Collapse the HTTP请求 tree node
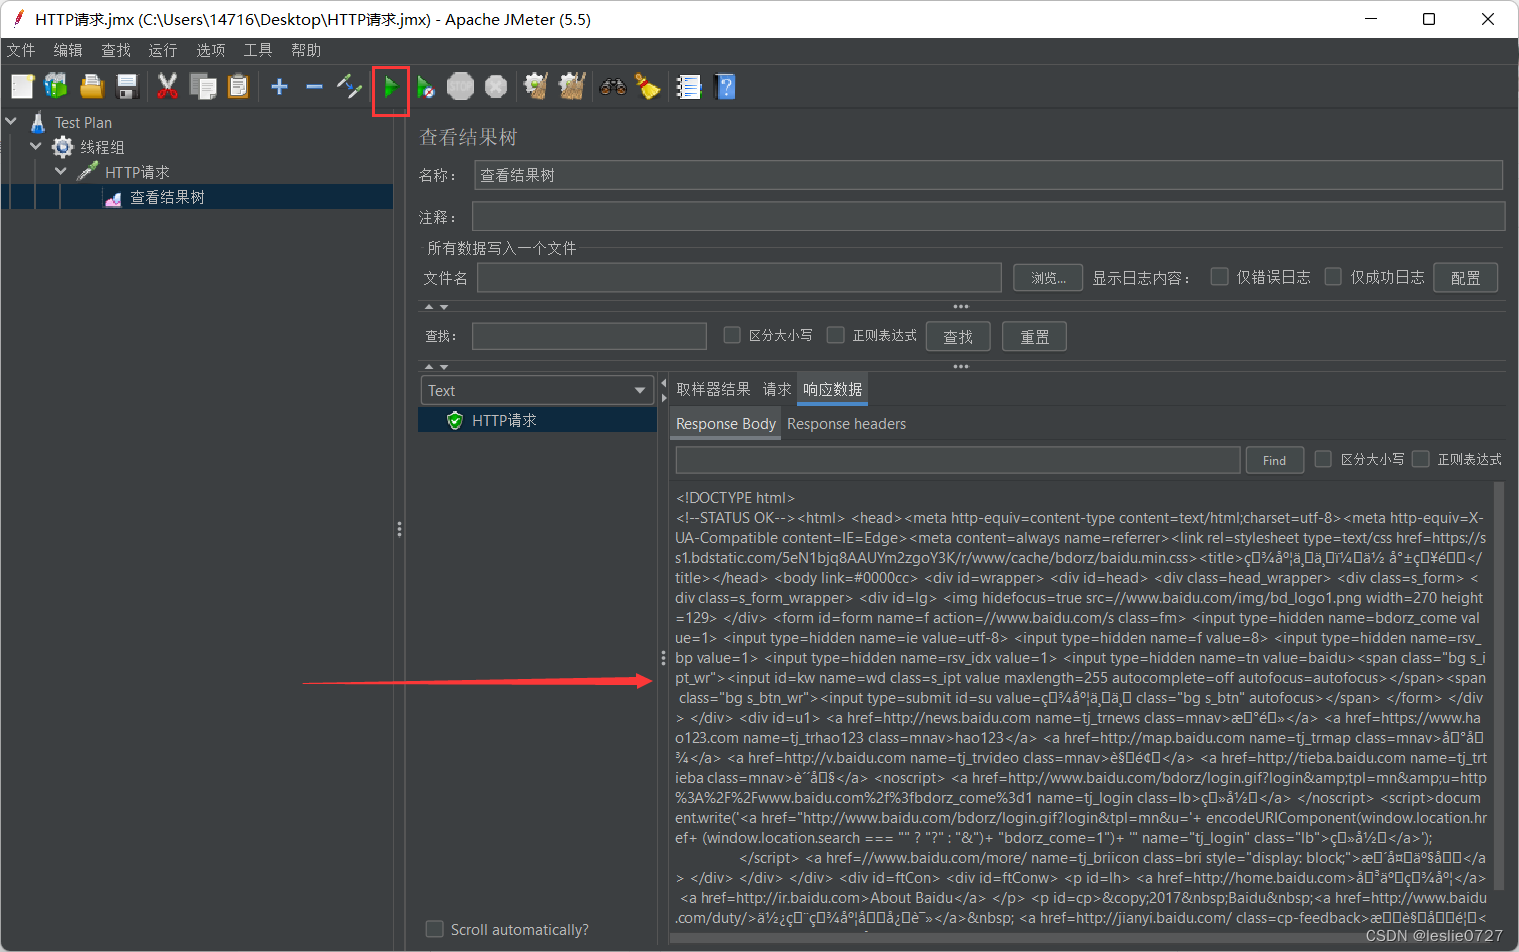Viewport: 1519px width, 952px height. click(x=61, y=172)
